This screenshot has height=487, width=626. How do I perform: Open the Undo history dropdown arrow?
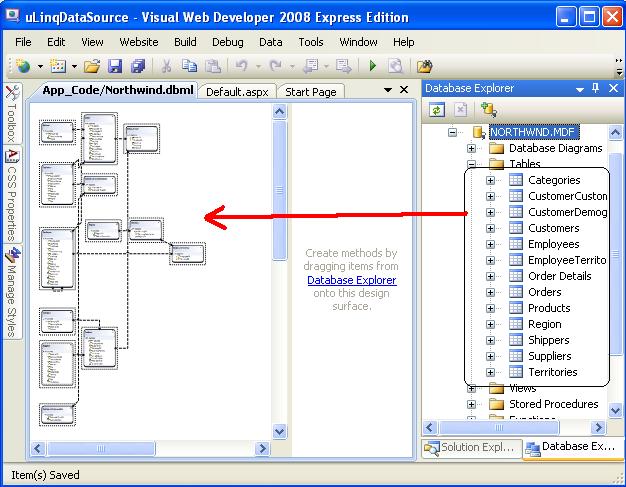[x=258, y=66]
